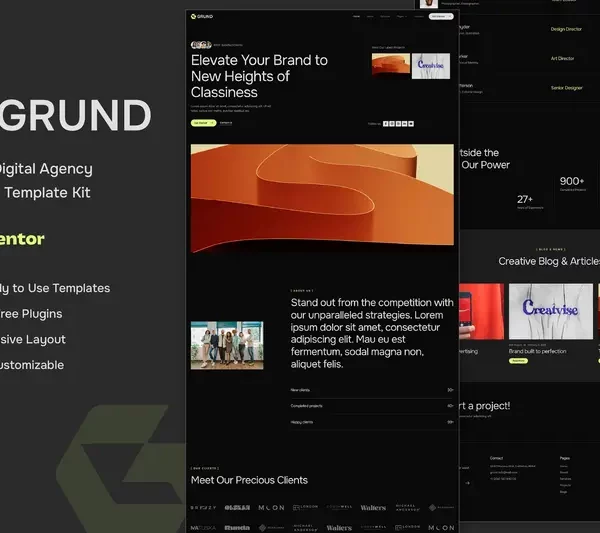Click the Free Plugins feature text

click(31, 314)
